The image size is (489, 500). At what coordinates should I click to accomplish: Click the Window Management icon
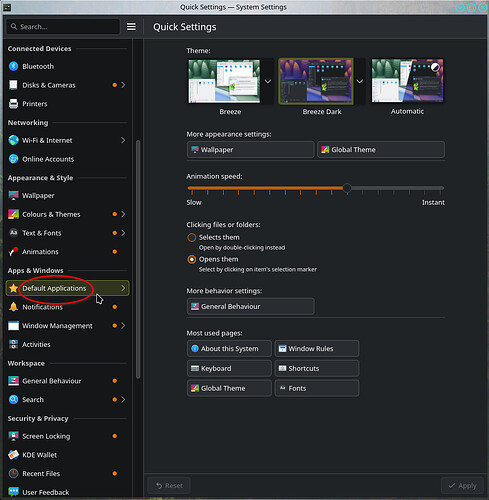[13, 326]
